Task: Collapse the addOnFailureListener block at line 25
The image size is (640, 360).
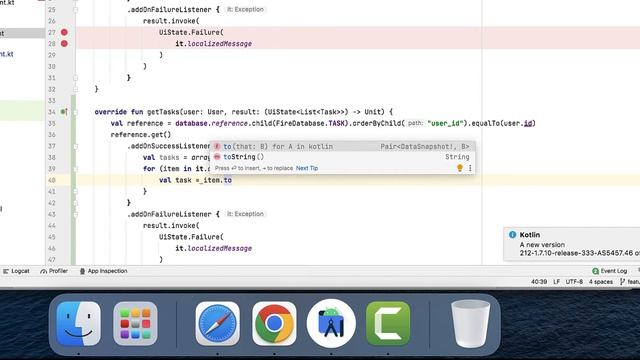Action: pos(76,9)
